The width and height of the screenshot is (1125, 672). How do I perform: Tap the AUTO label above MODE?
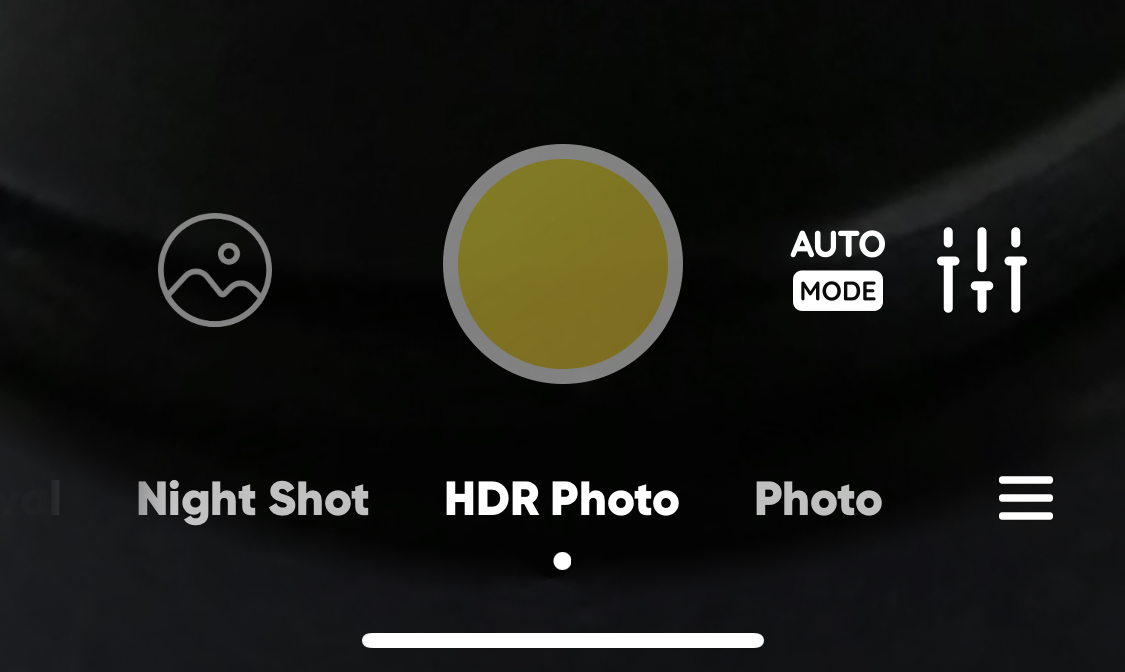click(x=837, y=245)
